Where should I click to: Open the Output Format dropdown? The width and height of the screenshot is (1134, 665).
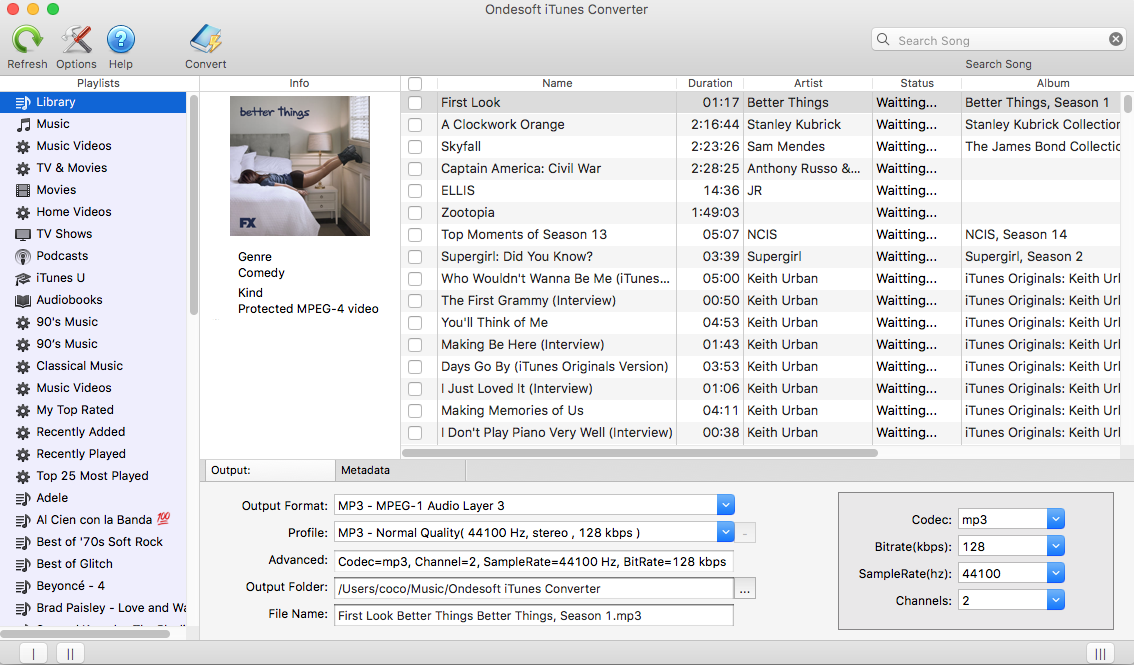pos(725,505)
